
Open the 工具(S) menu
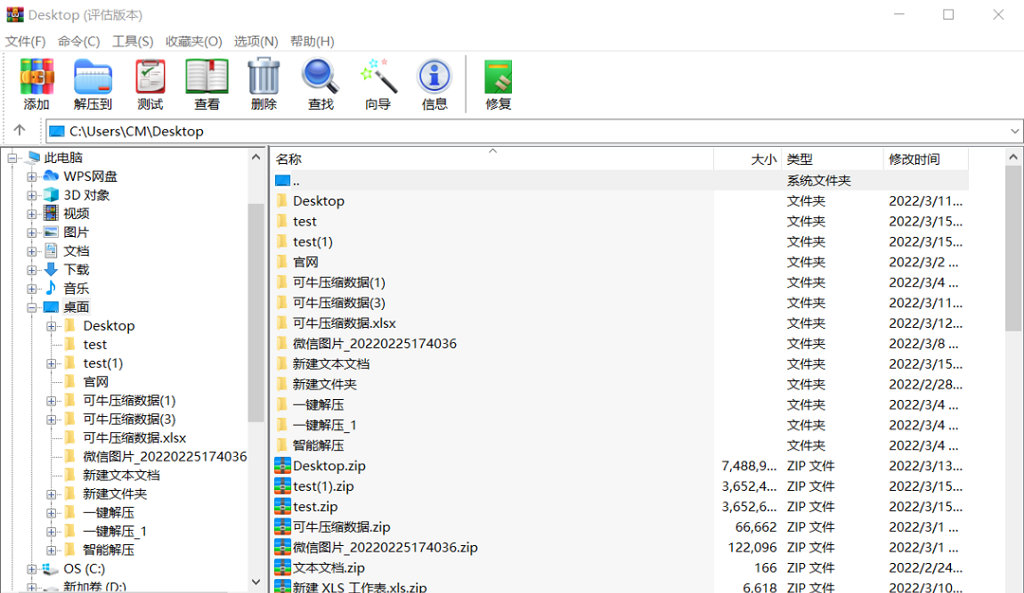pyautogui.click(x=133, y=41)
